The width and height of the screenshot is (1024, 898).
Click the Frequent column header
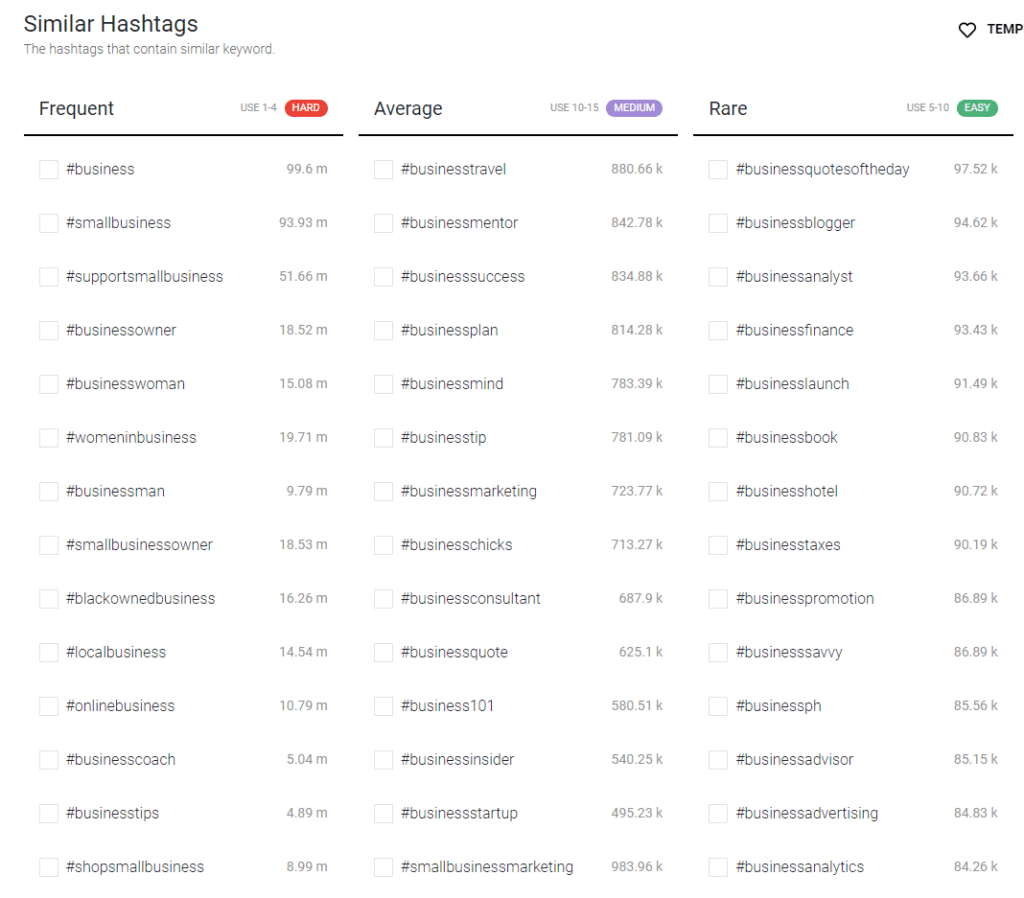77,109
